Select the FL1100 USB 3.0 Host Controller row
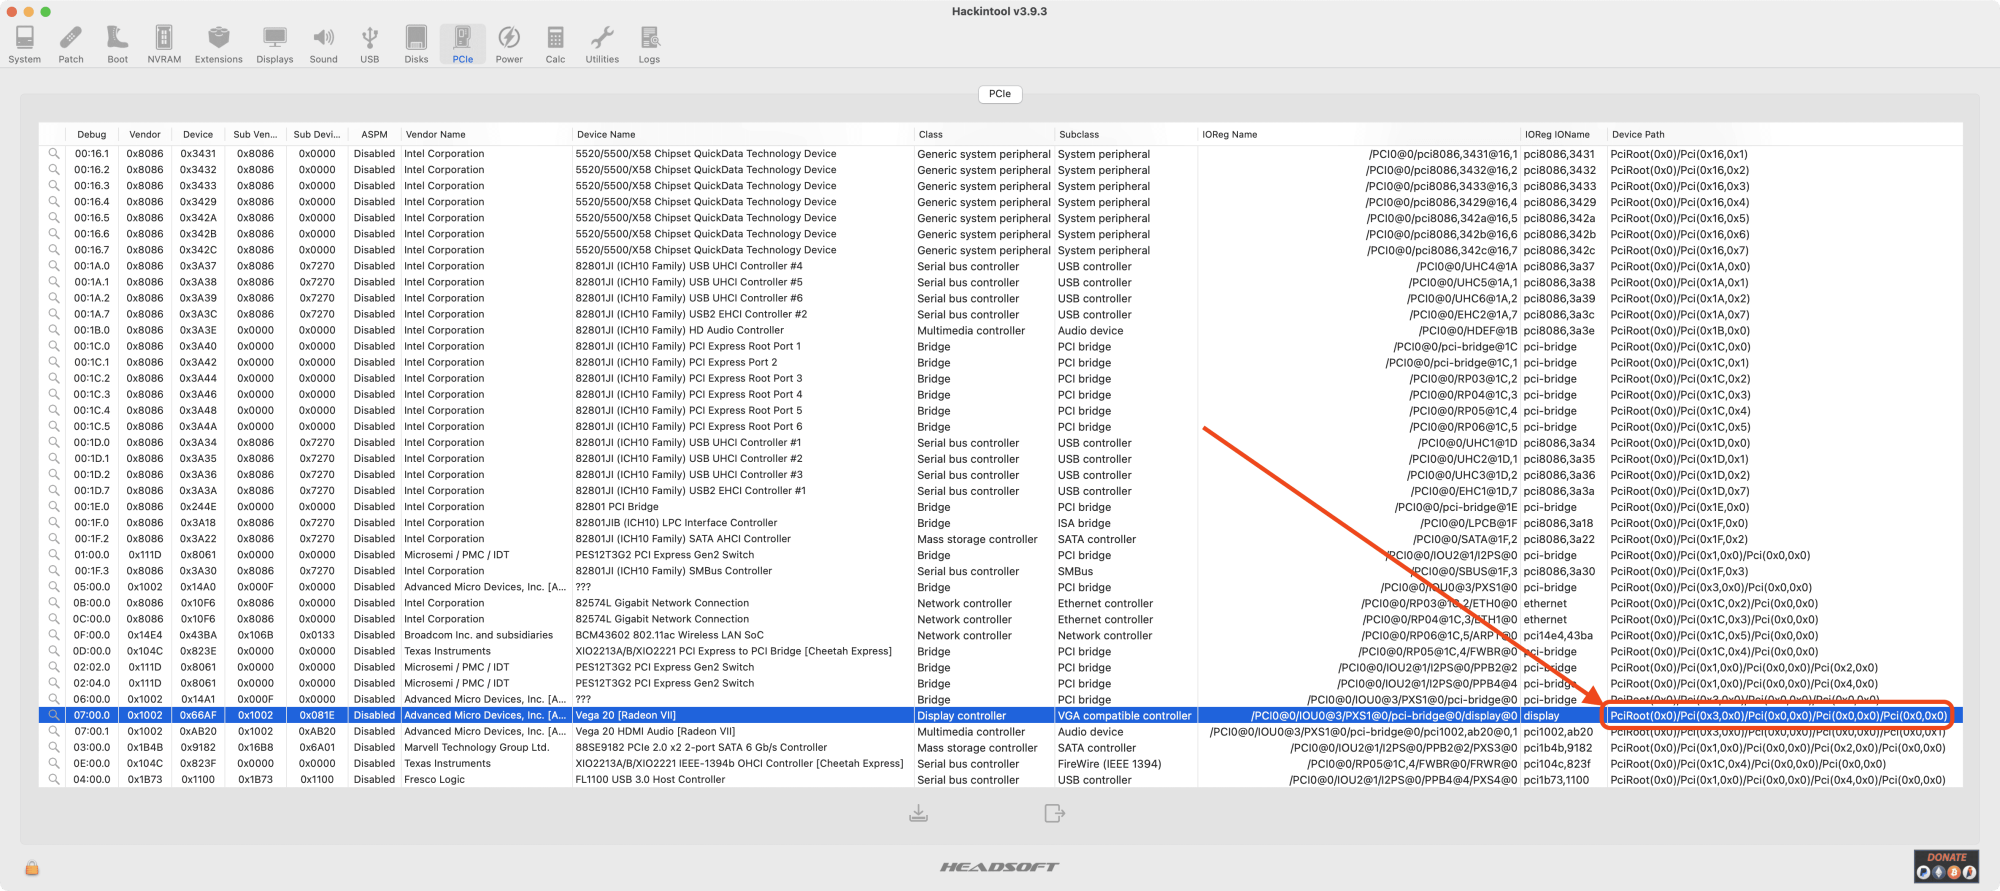 pos(1000,779)
